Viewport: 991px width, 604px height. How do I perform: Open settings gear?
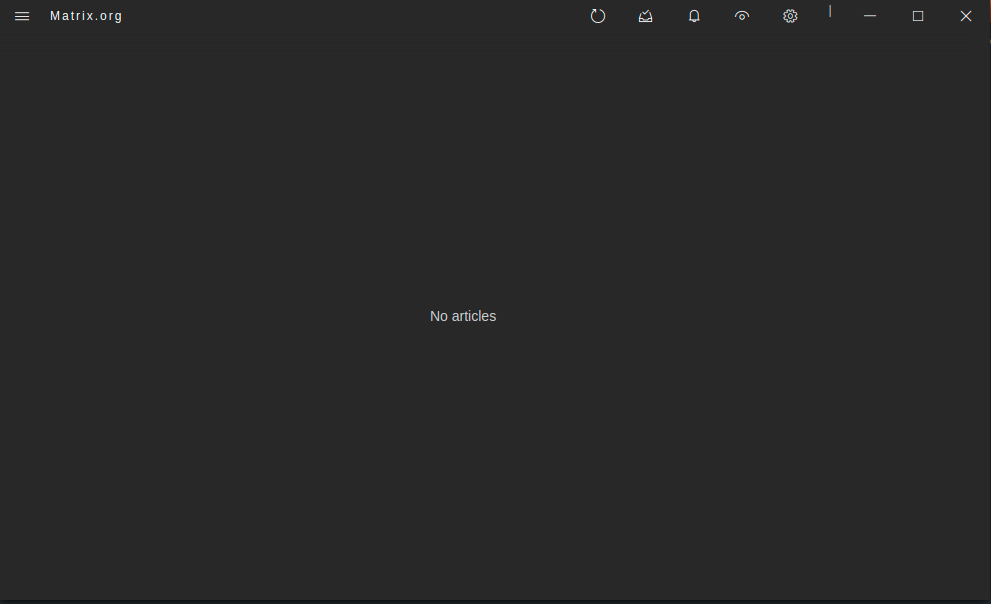click(x=790, y=16)
